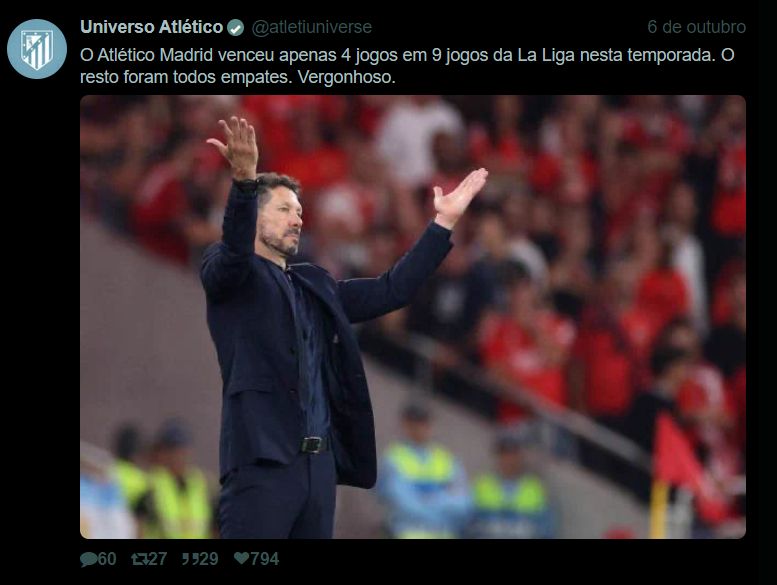Like the tweet with the heart icon
Viewport: 777px width, 585px height.
pyautogui.click(x=241, y=558)
